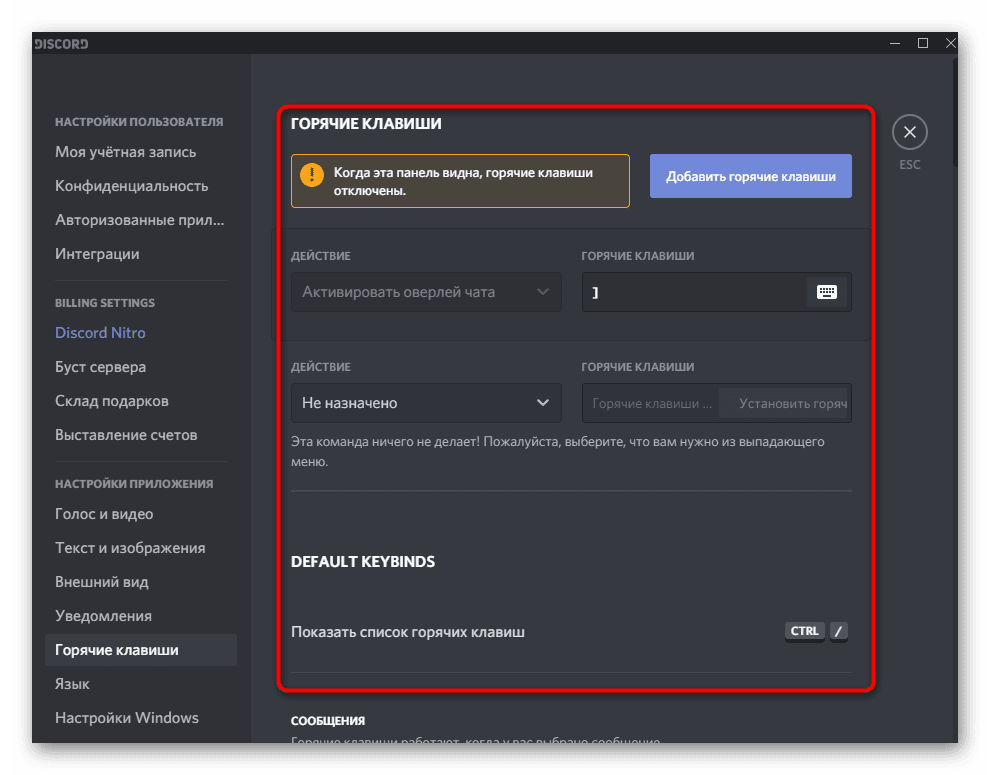Image resolution: width=990 pixels, height=775 pixels.
Task: Open Внешний вид settings
Action: pyautogui.click(x=102, y=582)
